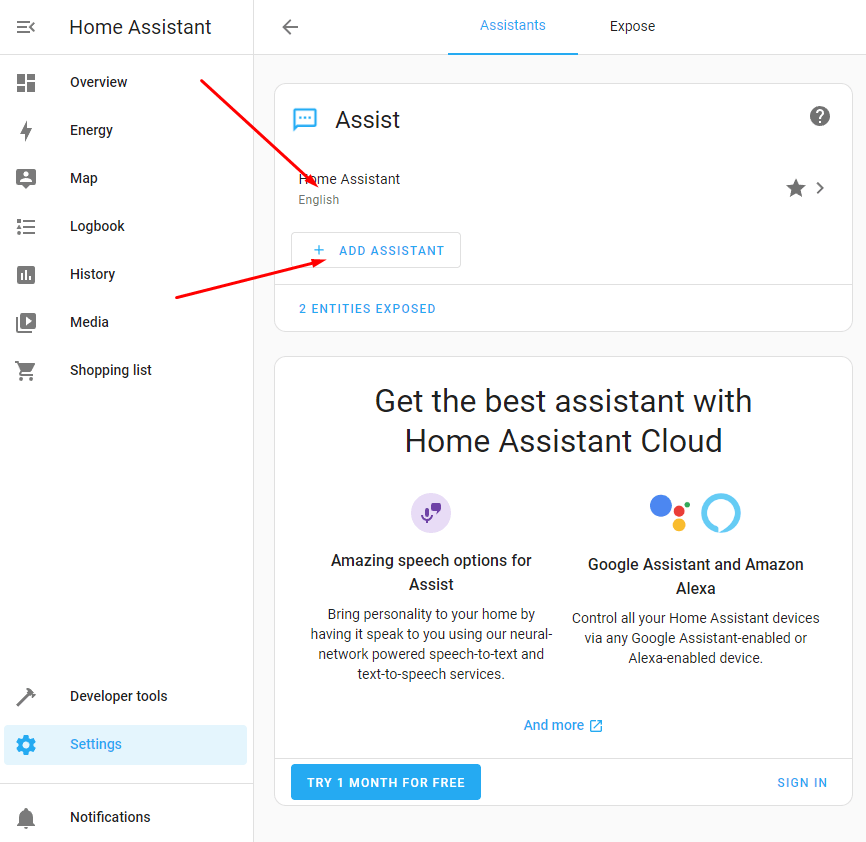Click the Sign In button

coord(802,782)
